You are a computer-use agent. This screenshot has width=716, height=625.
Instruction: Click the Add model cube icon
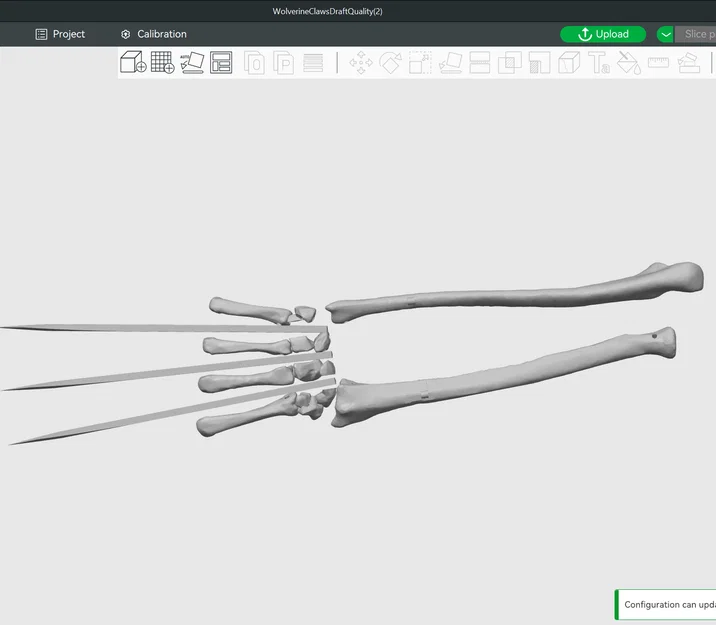pos(133,62)
